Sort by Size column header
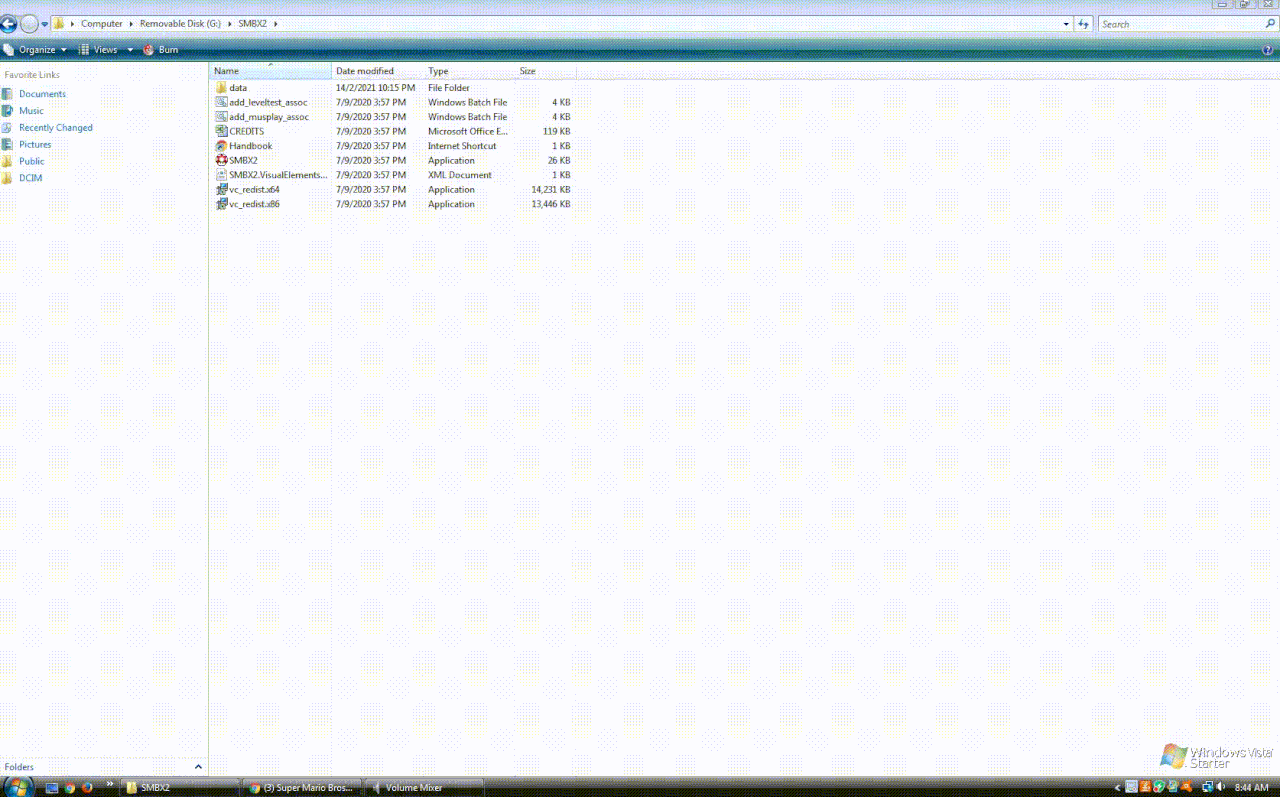 click(545, 71)
